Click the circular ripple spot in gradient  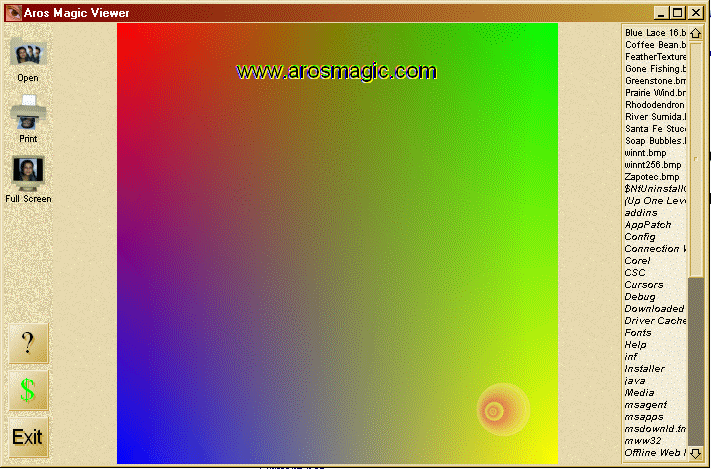coord(503,410)
